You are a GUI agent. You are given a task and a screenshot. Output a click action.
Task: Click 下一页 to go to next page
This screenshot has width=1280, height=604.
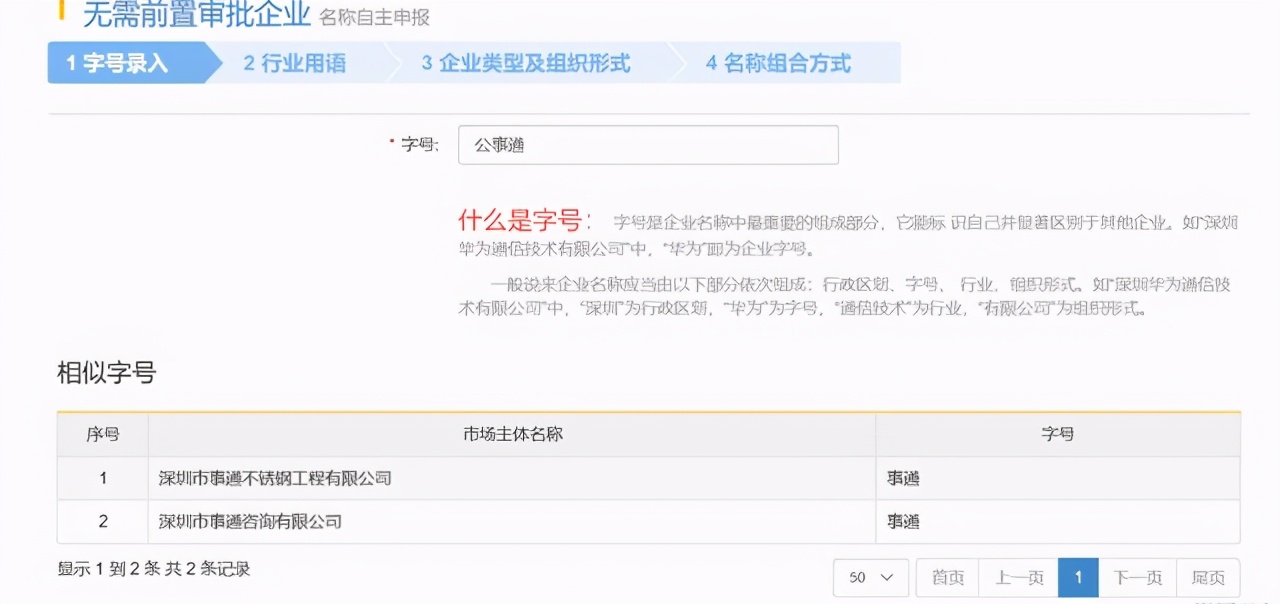pos(1138,578)
